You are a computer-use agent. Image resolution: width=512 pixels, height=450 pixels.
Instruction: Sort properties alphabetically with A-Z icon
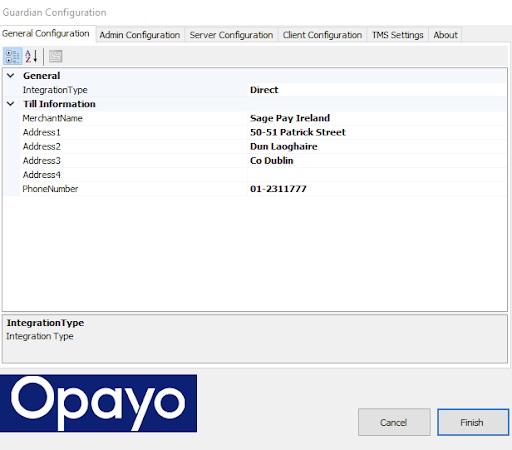point(31,56)
